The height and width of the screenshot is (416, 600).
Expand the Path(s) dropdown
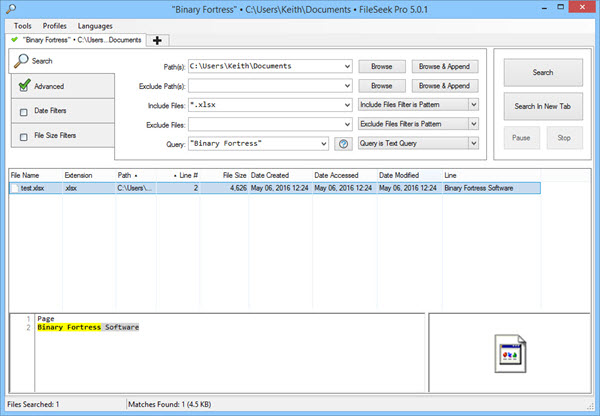tap(347, 66)
